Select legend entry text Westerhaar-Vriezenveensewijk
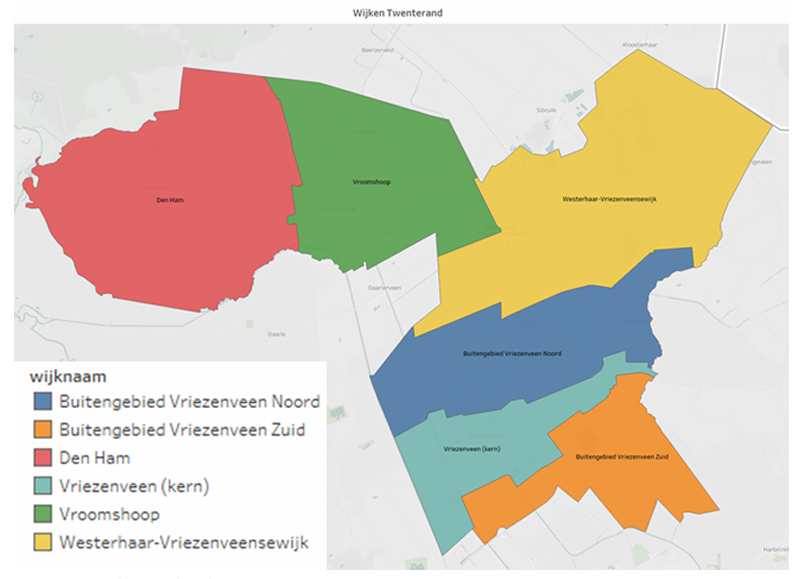This screenshot has width=803, height=579. pyautogui.click(x=184, y=542)
